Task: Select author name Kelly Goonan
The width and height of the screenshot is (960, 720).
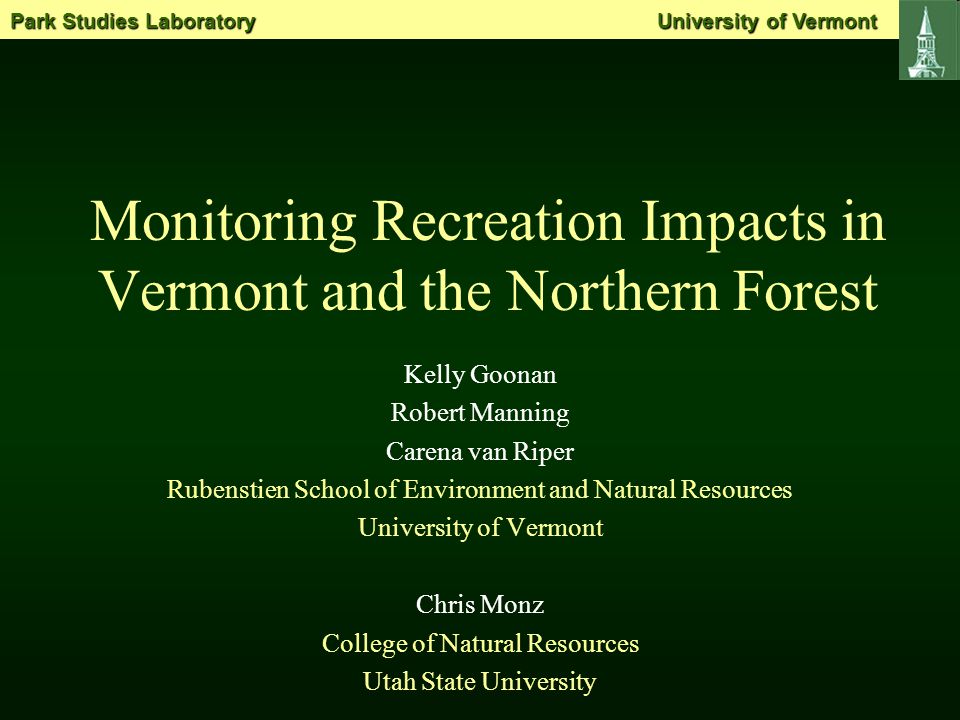Action: point(480,375)
